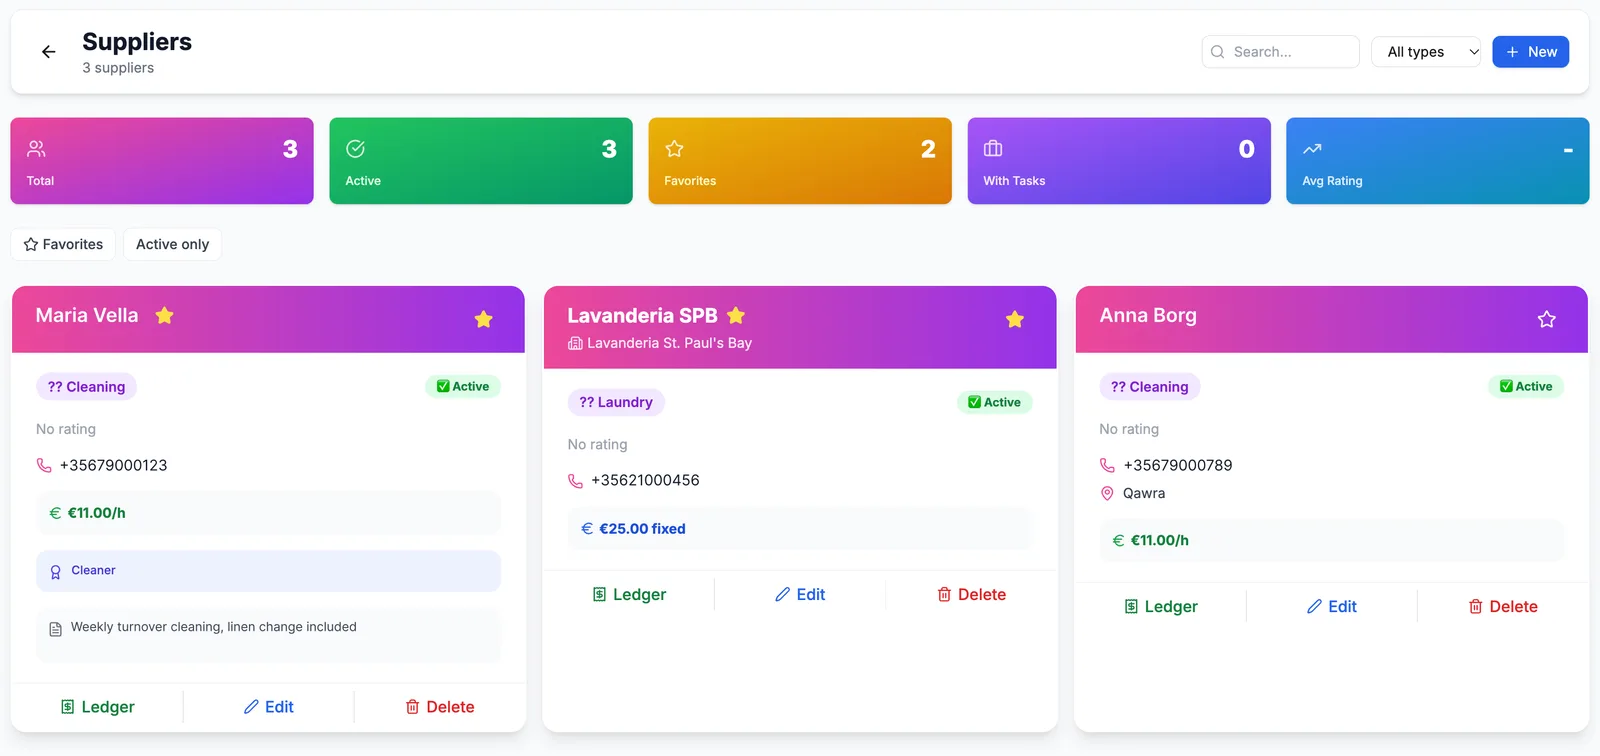Open Lavanderia SPB ledger
This screenshot has height=756, width=1600.
pyautogui.click(x=629, y=594)
